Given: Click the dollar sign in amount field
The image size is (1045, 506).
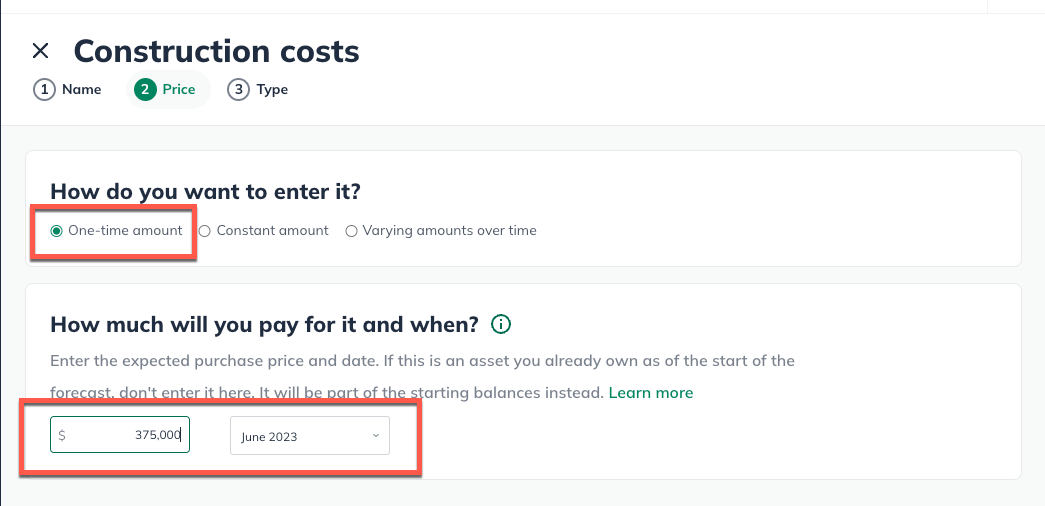Looking at the screenshot, I should pos(62,435).
